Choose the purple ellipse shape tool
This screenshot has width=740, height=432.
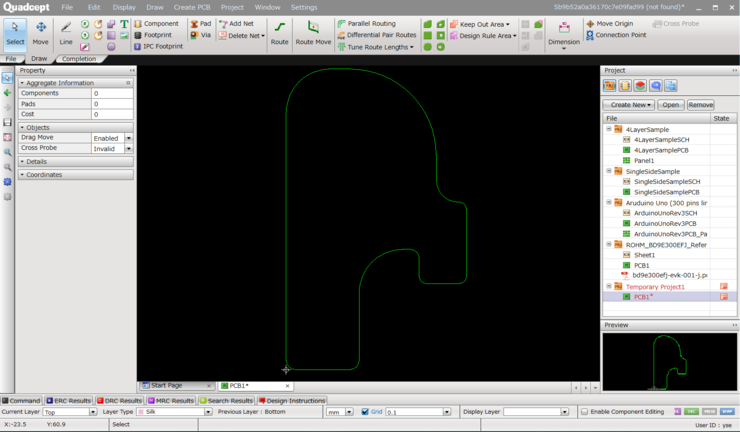[x=111, y=46]
